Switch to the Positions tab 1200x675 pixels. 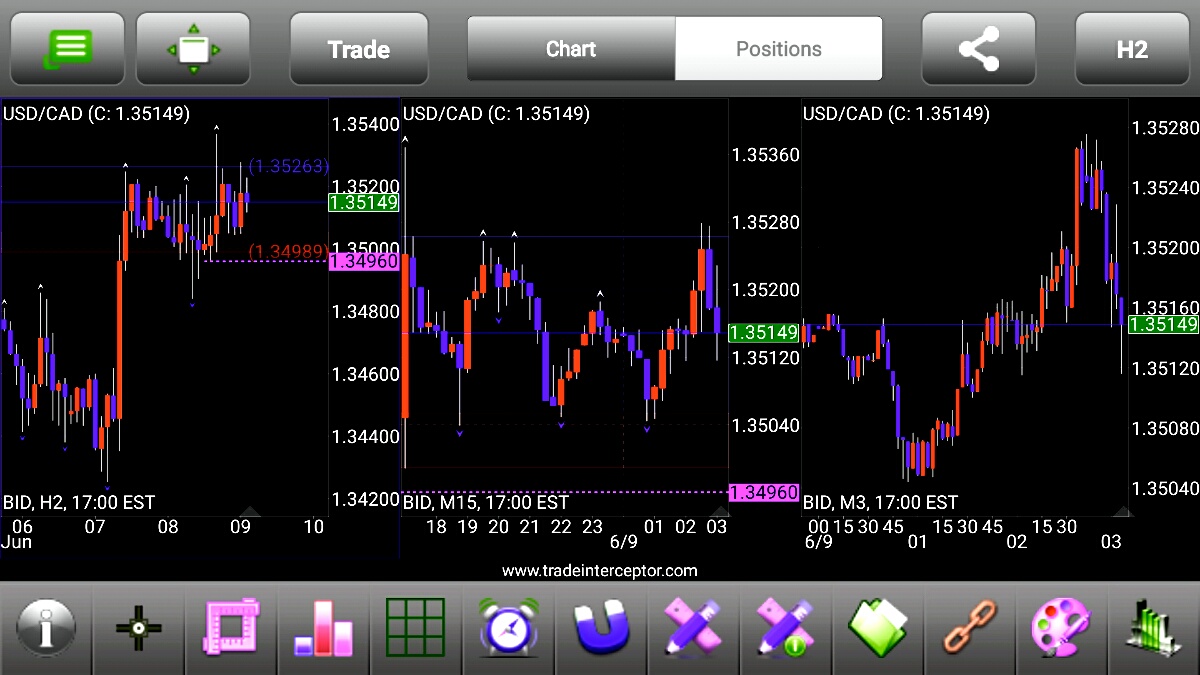point(779,49)
